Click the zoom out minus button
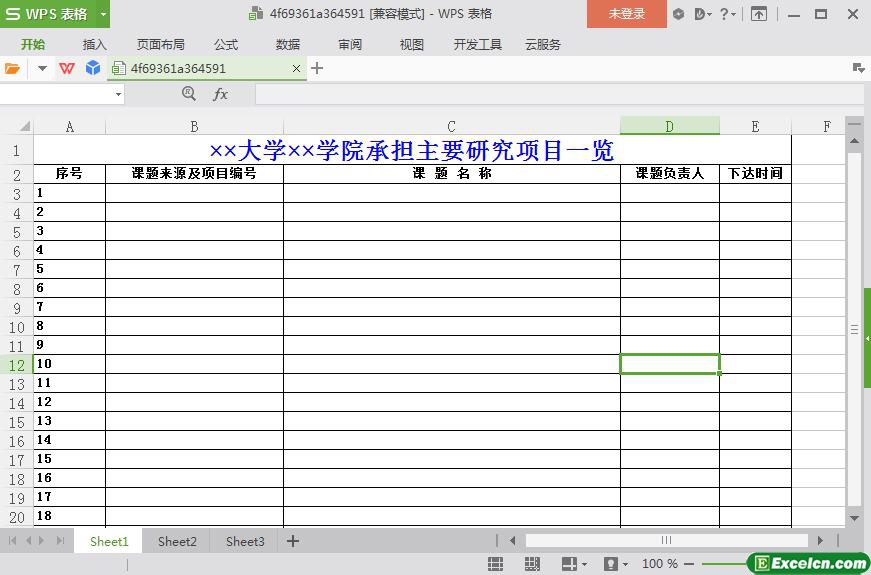The image size is (871, 575). [x=689, y=564]
